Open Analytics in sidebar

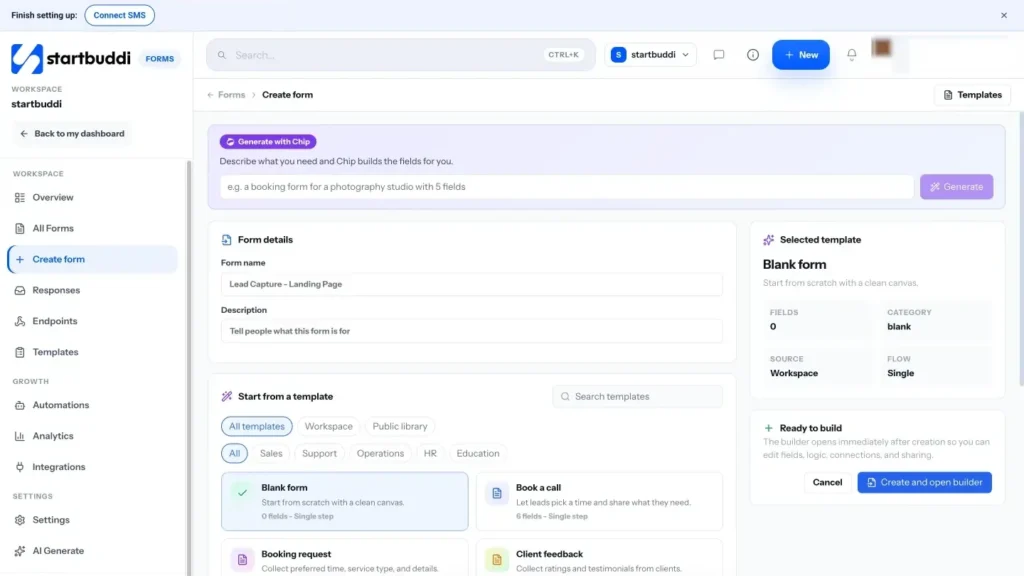pos(92,436)
